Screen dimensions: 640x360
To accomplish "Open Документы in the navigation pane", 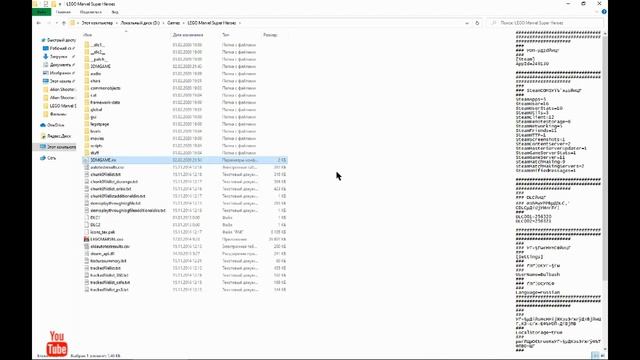I will pyautogui.click(x=60, y=65).
